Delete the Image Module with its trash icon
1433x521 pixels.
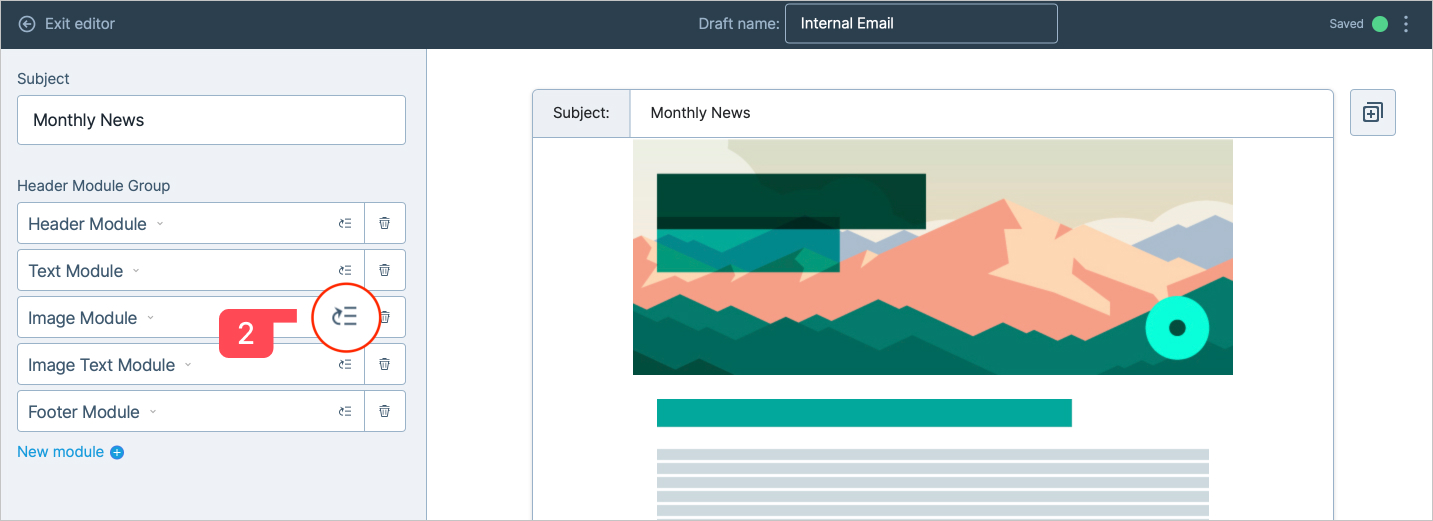pyautogui.click(x=385, y=317)
